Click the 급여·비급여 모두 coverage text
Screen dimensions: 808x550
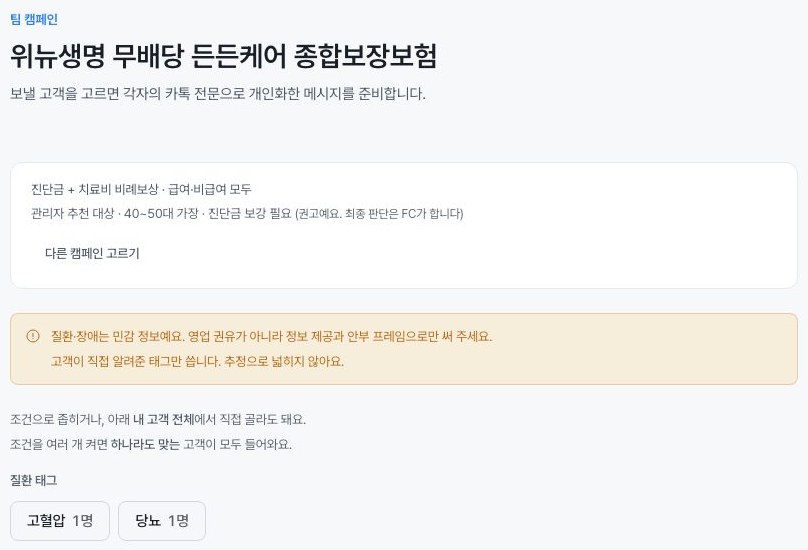click(x=210, y=189)
